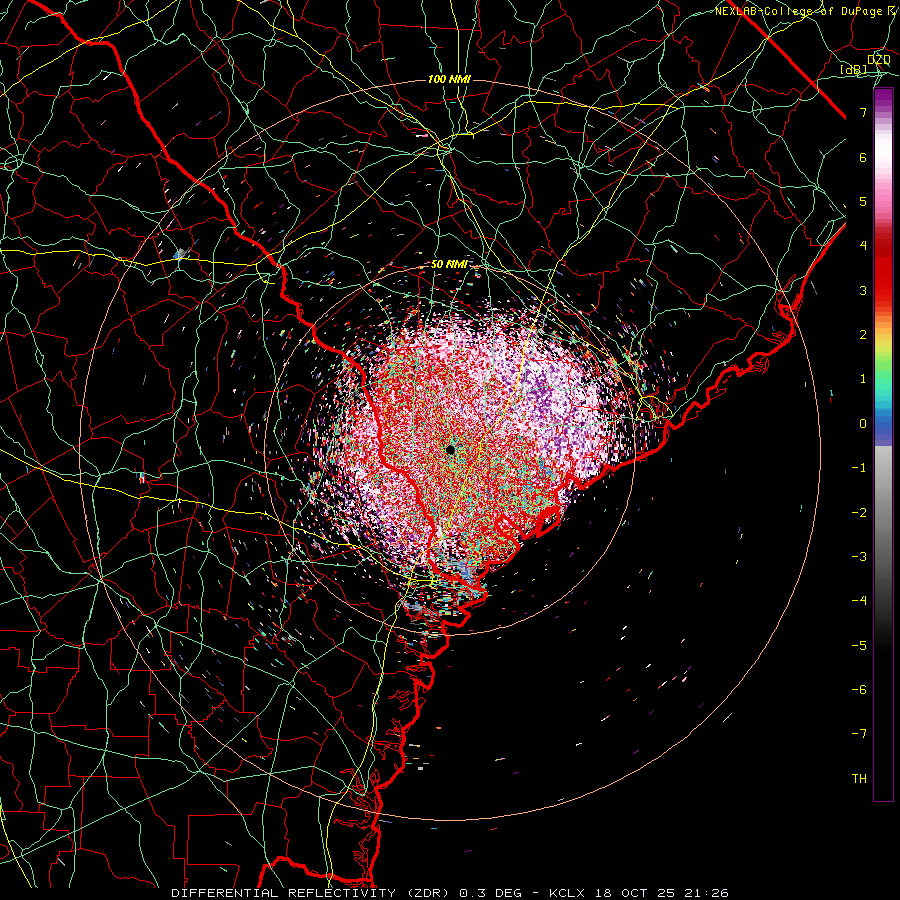The height and width of the screenshot is (900, 900).
Task: Click the 4 value on the color scale
Action: pyautogui.click(x=863, y=246)
